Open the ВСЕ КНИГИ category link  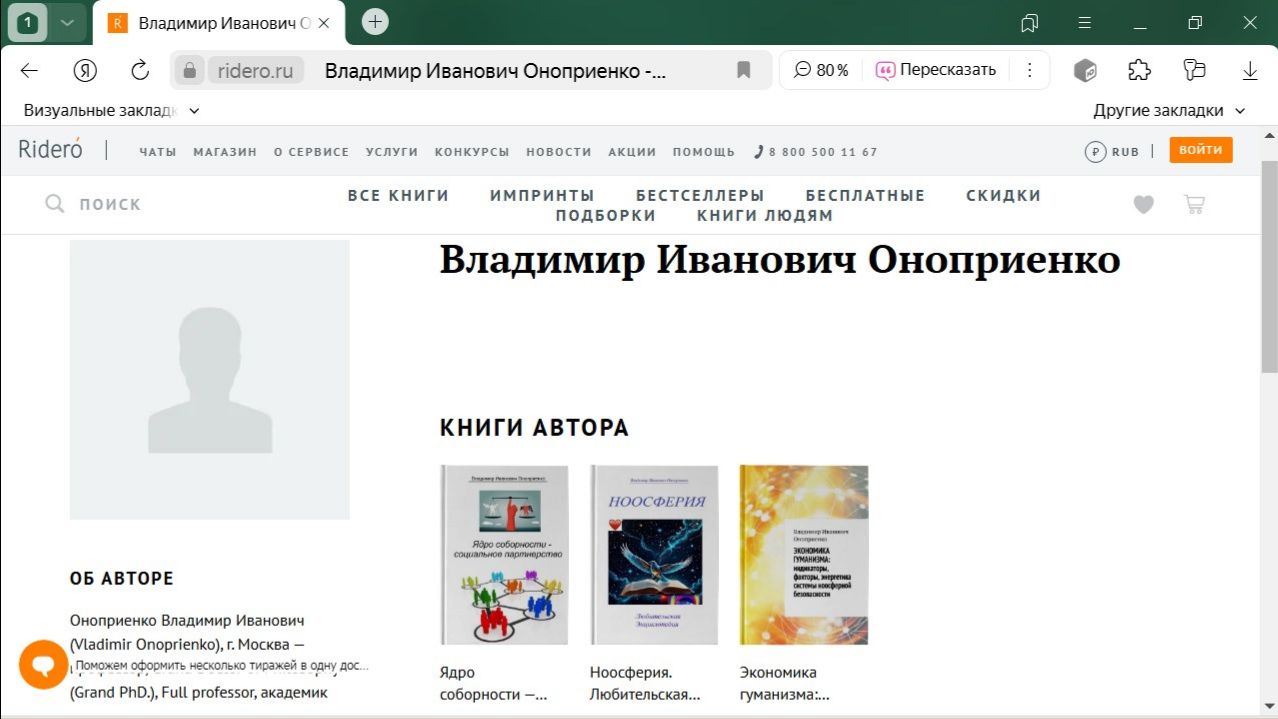(x=399, y=195)
